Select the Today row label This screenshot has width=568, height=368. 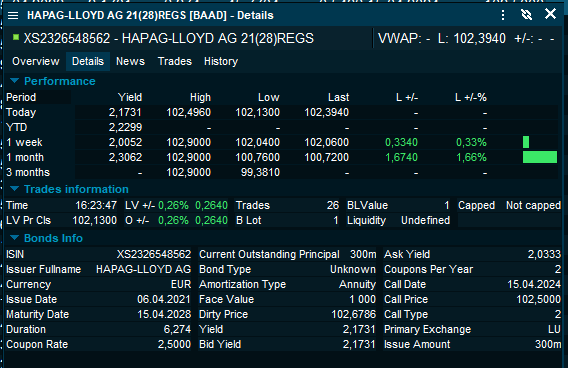pyautogui.click(x=21, y=112)
